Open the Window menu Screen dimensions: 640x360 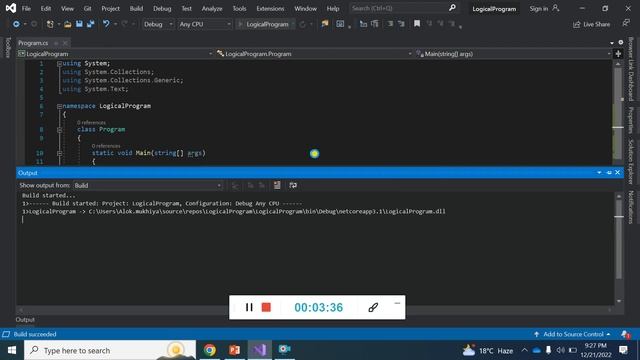tap(305, 8)
